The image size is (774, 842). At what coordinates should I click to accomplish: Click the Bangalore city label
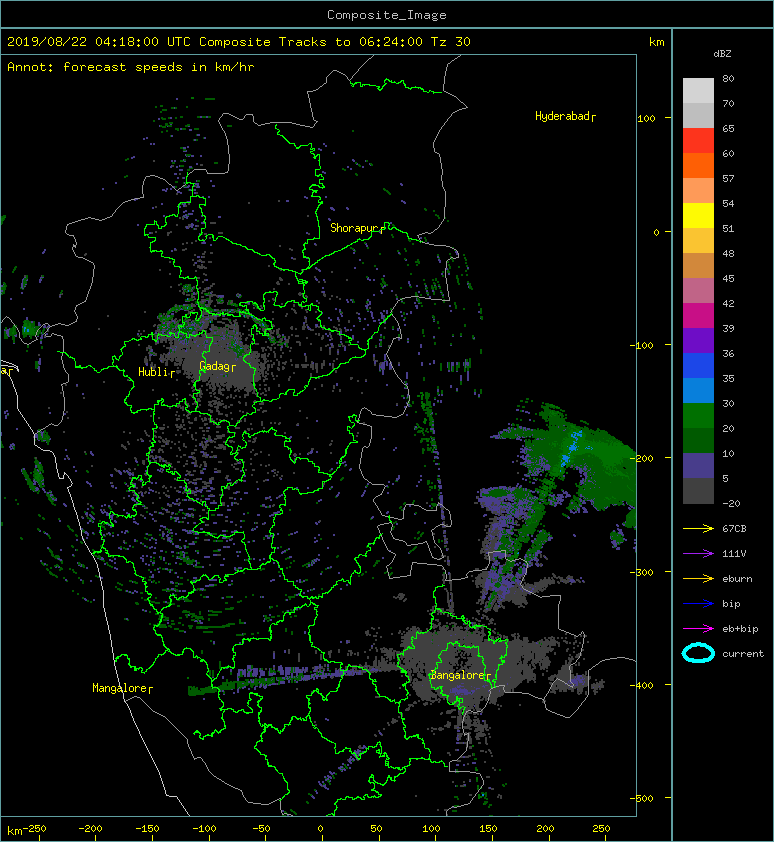[460, 676]
